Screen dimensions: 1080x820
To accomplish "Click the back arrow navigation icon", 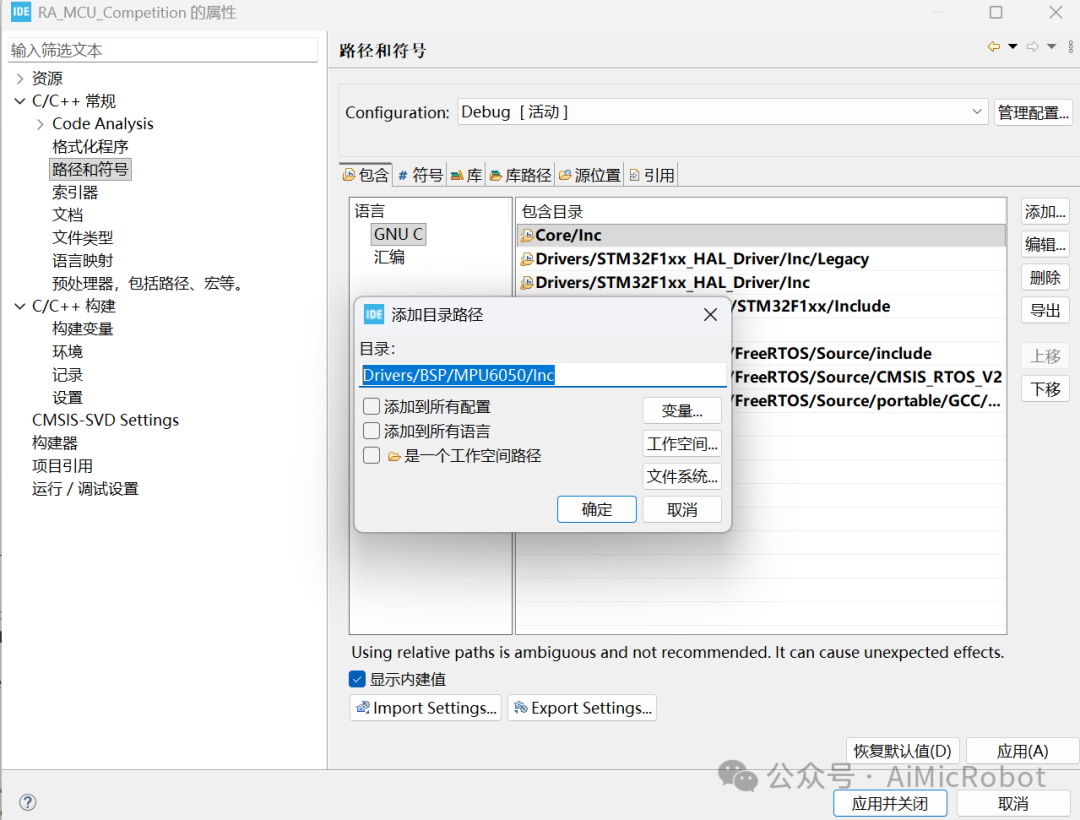I will (993, 47).
